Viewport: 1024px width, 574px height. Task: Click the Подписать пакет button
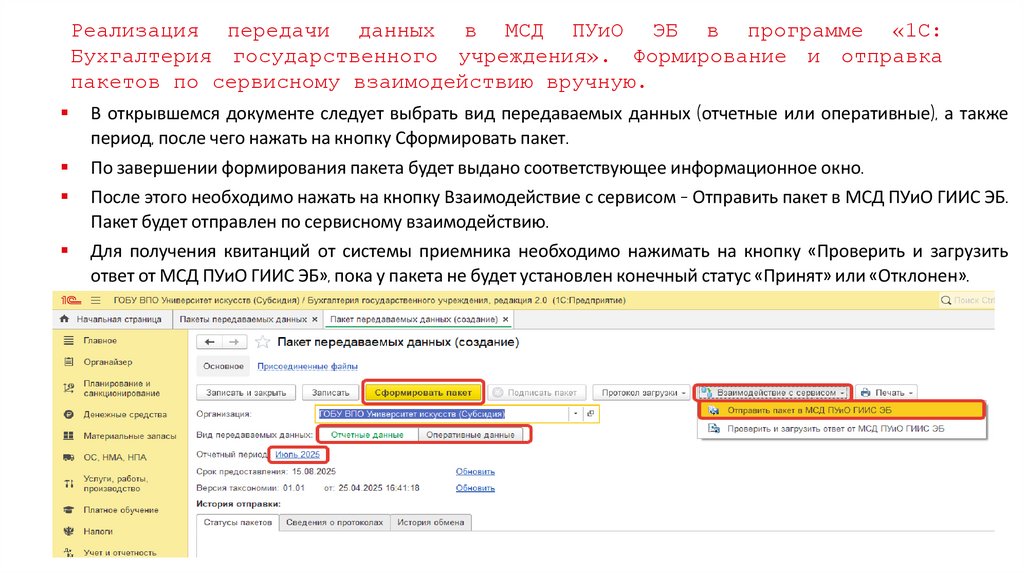pos(536,392)
